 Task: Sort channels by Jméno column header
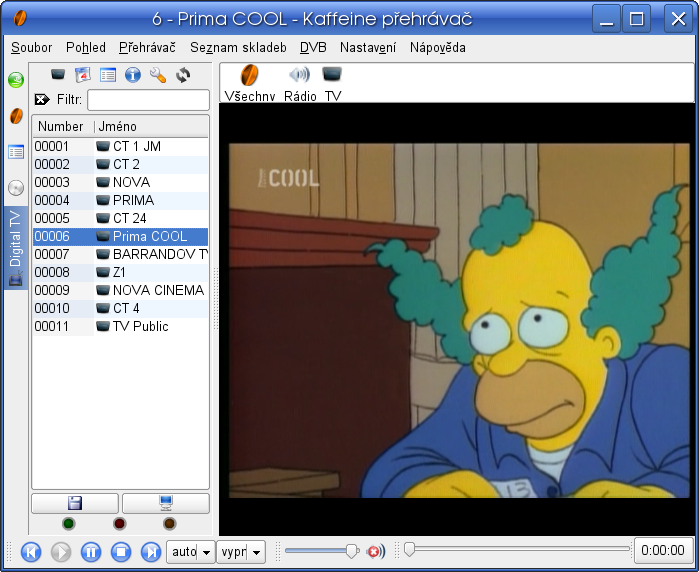click(x=151, y=127)
